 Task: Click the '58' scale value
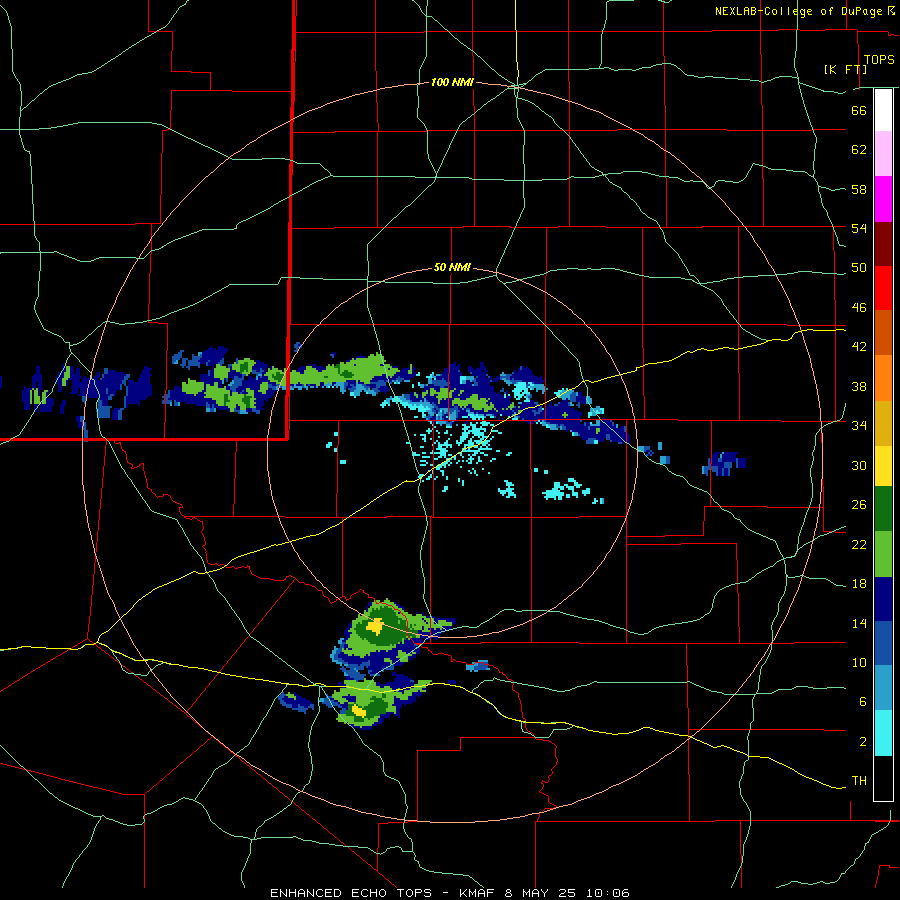tap(859, 189)
